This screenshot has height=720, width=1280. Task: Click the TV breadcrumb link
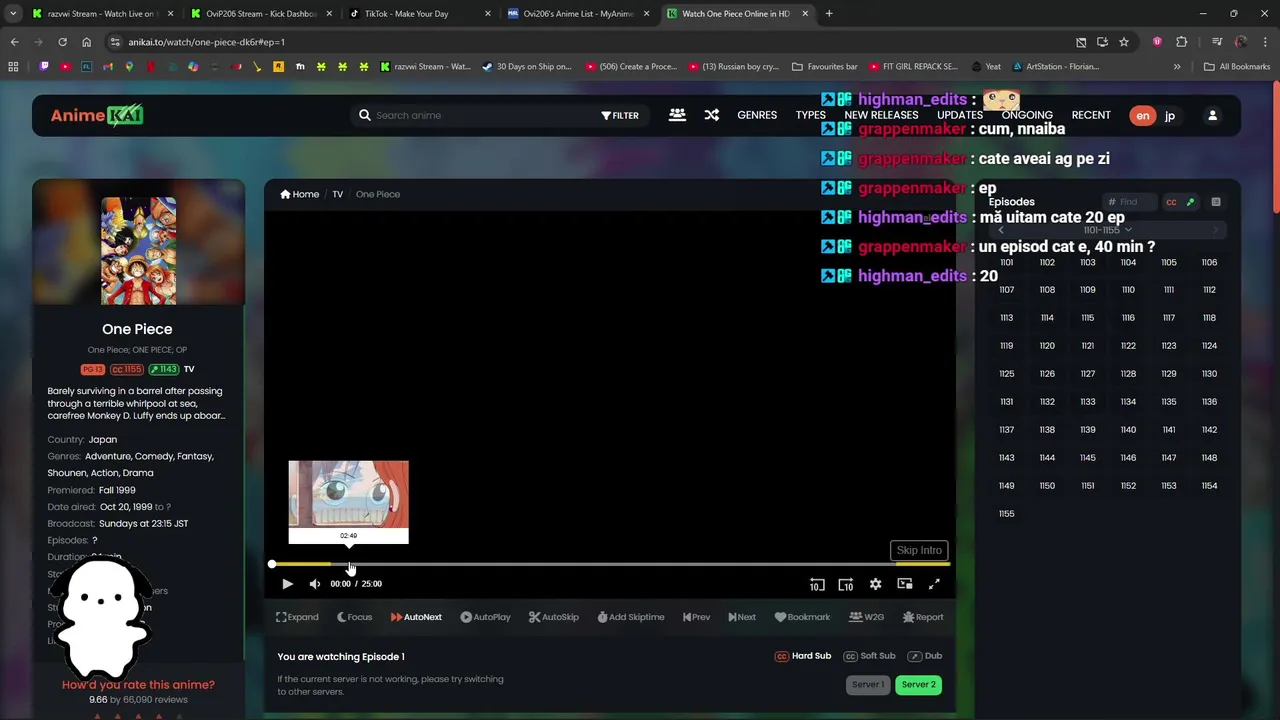(x=337, y=194)
